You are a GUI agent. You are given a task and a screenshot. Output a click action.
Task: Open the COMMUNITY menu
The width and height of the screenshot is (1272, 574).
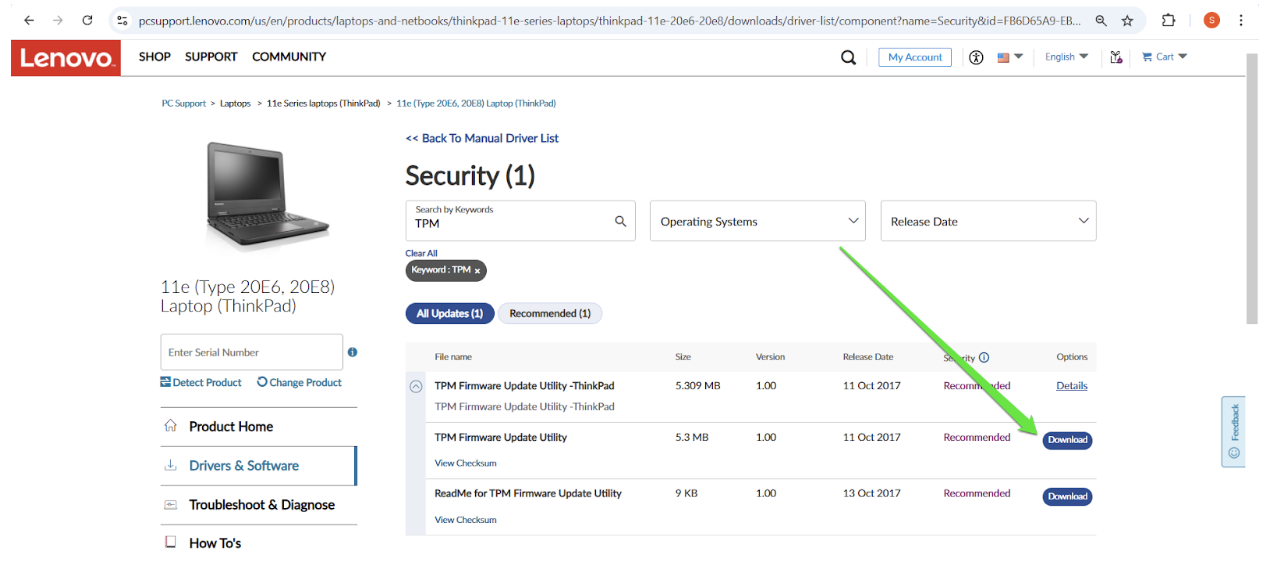pyautogui.click(x=289, y=57)
